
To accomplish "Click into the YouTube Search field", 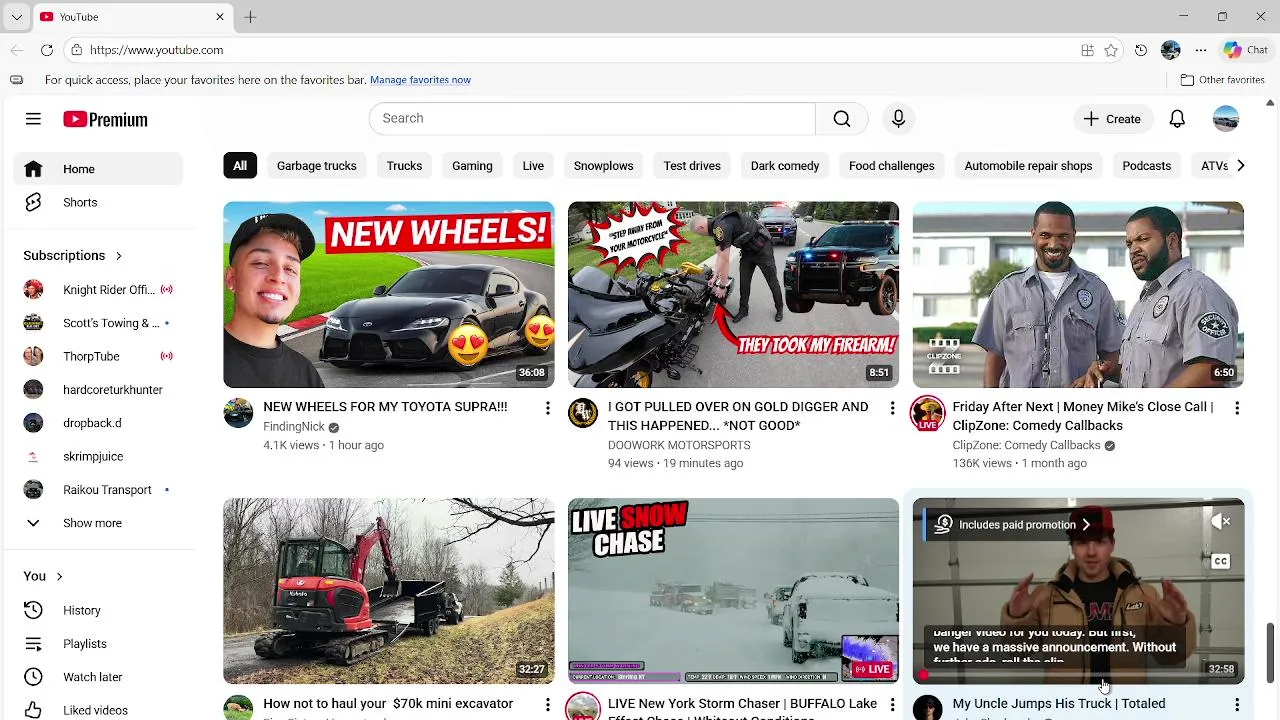I will [592, 119].
